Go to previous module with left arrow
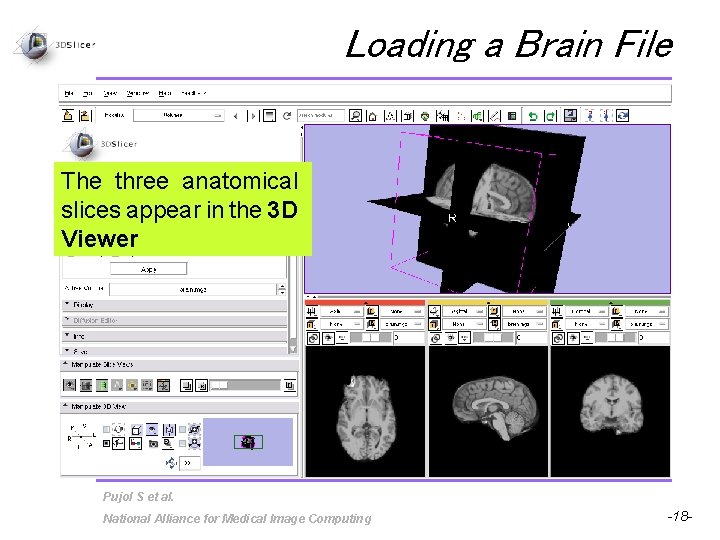The height and width of the screenshot is (540, 720). 236,116
